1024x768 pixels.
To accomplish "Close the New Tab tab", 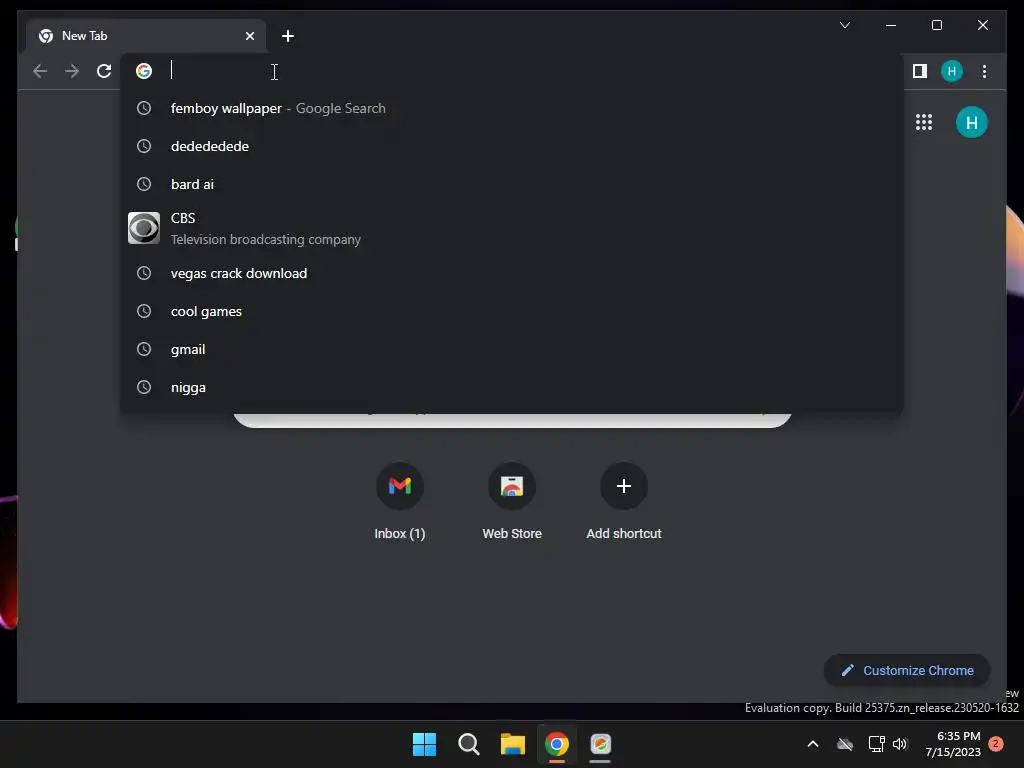I will pos(249,36).
